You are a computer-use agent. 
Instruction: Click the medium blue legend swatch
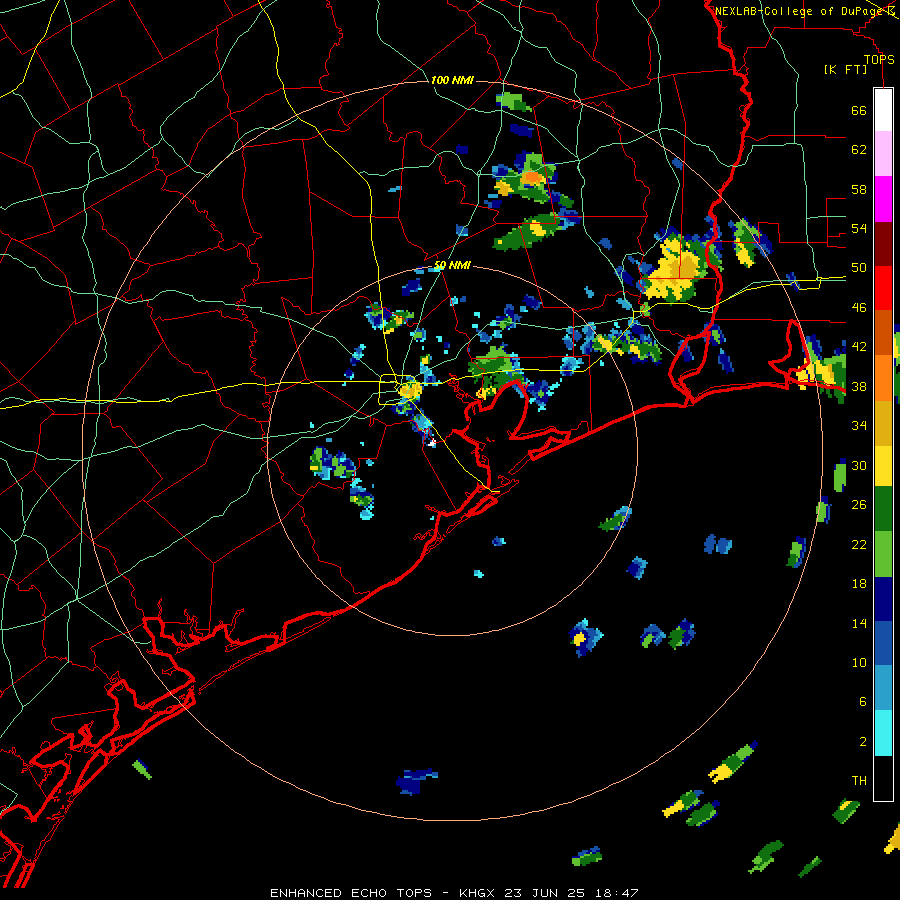[883, 643]
